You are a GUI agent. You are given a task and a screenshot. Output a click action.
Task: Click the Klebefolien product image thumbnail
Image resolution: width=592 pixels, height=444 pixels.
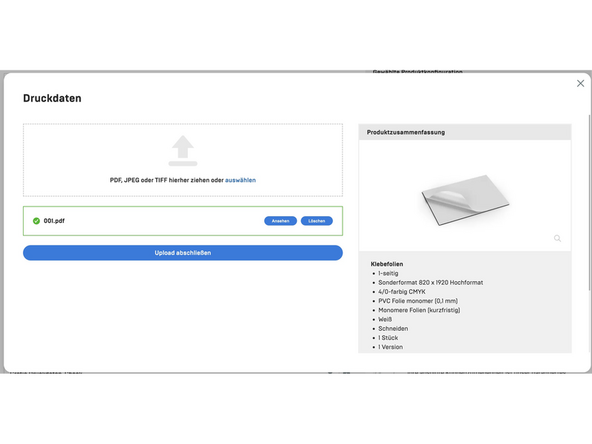coord(465,199)
